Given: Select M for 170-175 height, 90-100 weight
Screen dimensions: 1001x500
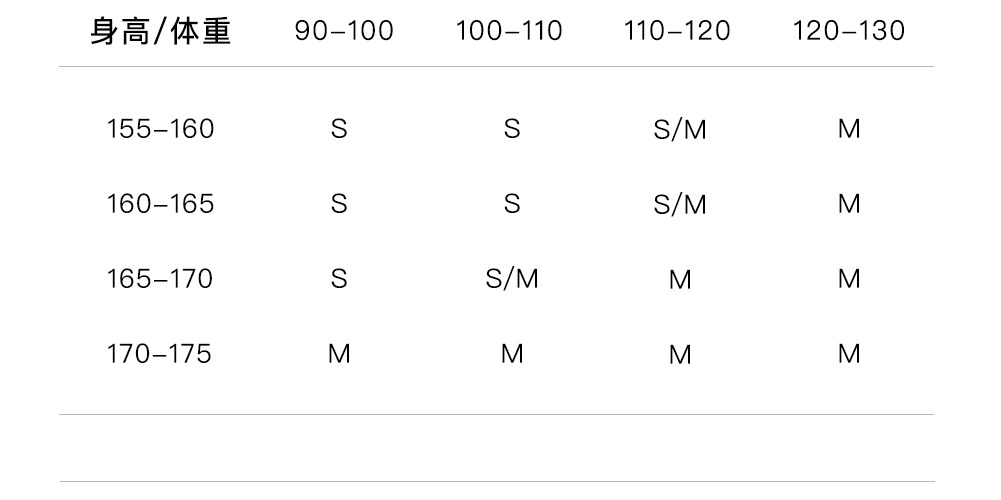Looking at the screenshot, I should point(339,354).
